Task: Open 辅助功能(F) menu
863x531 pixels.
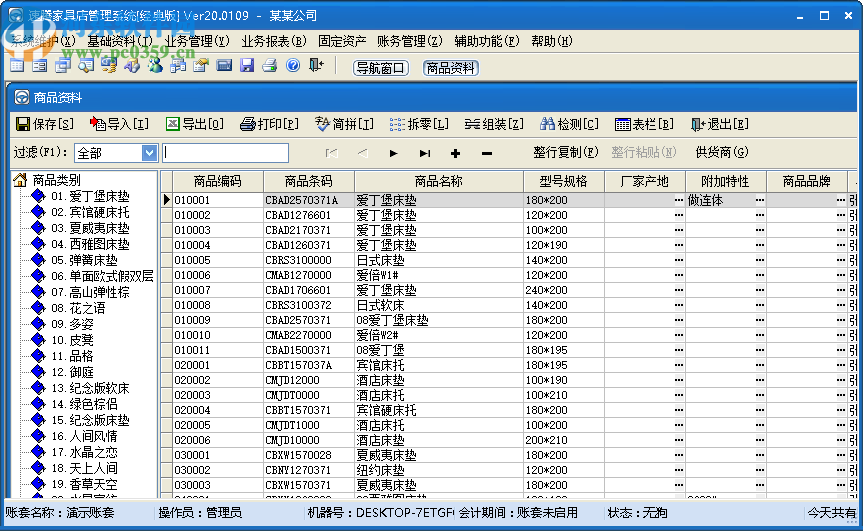Action: 487,41
